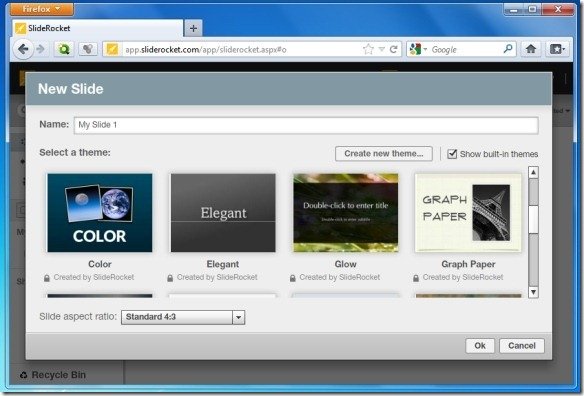Bookmark page with the star icon

coord(368,49)
